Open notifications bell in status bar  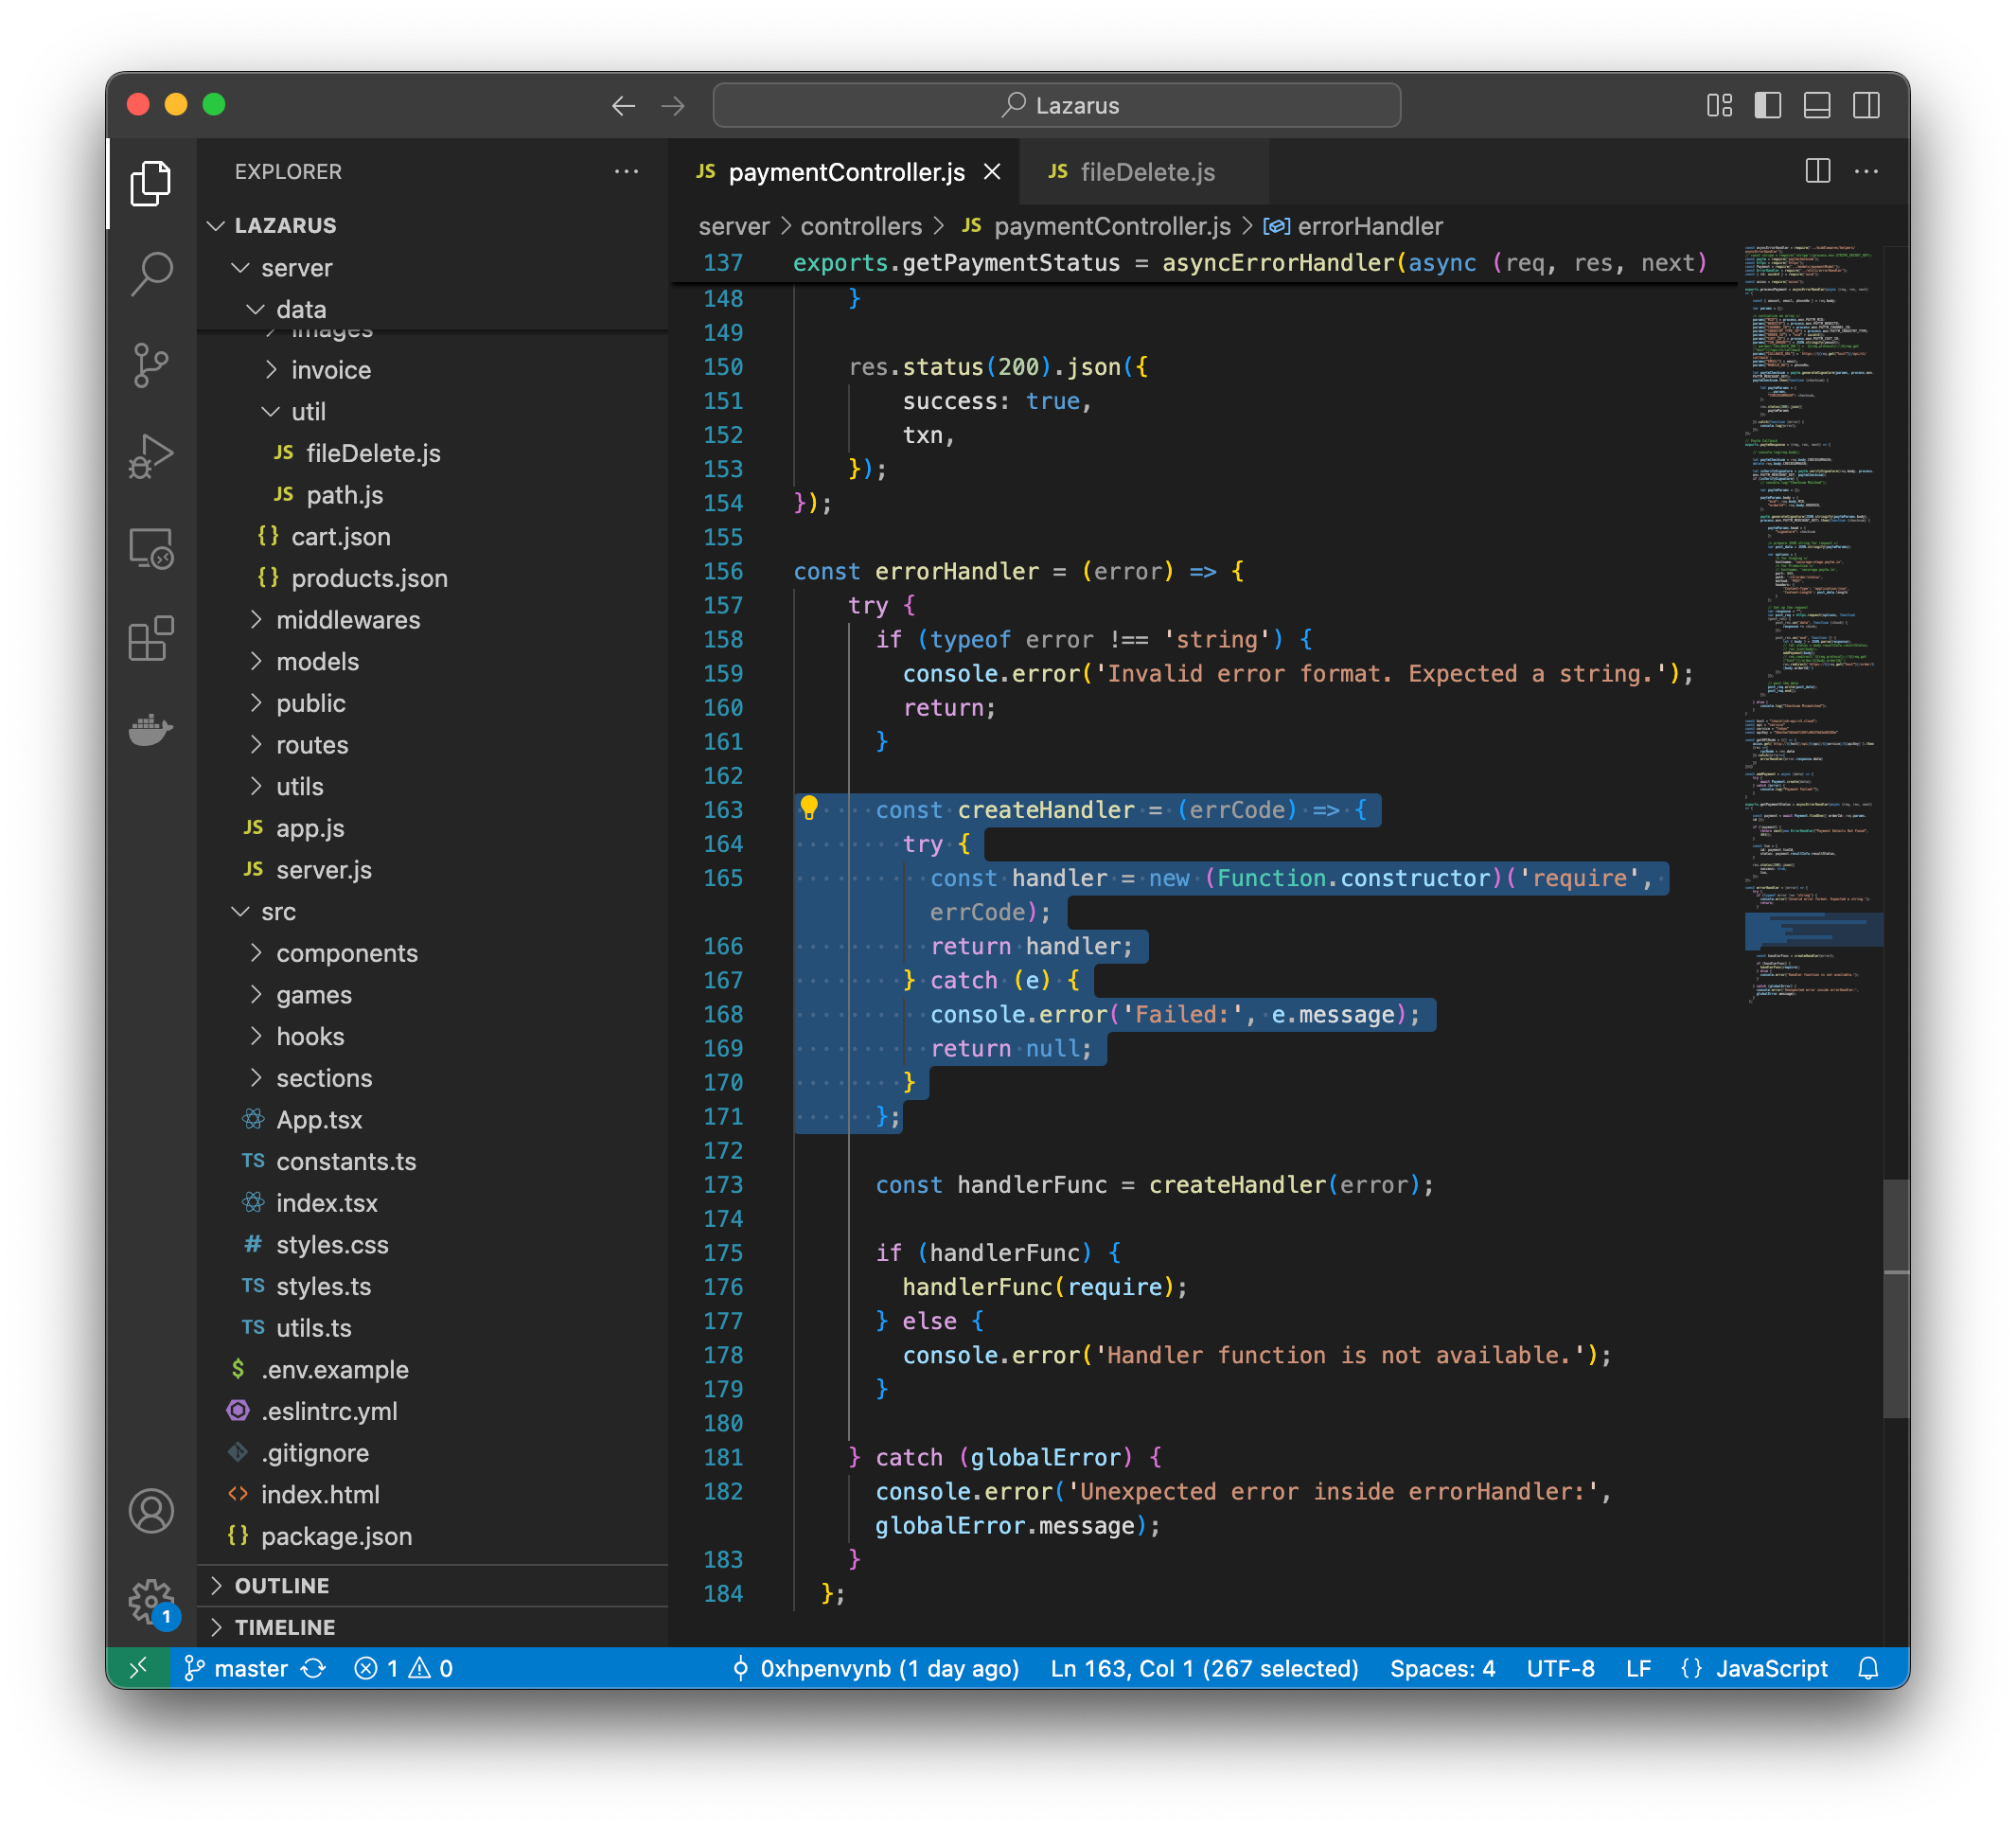[x=1868, y=1668]
